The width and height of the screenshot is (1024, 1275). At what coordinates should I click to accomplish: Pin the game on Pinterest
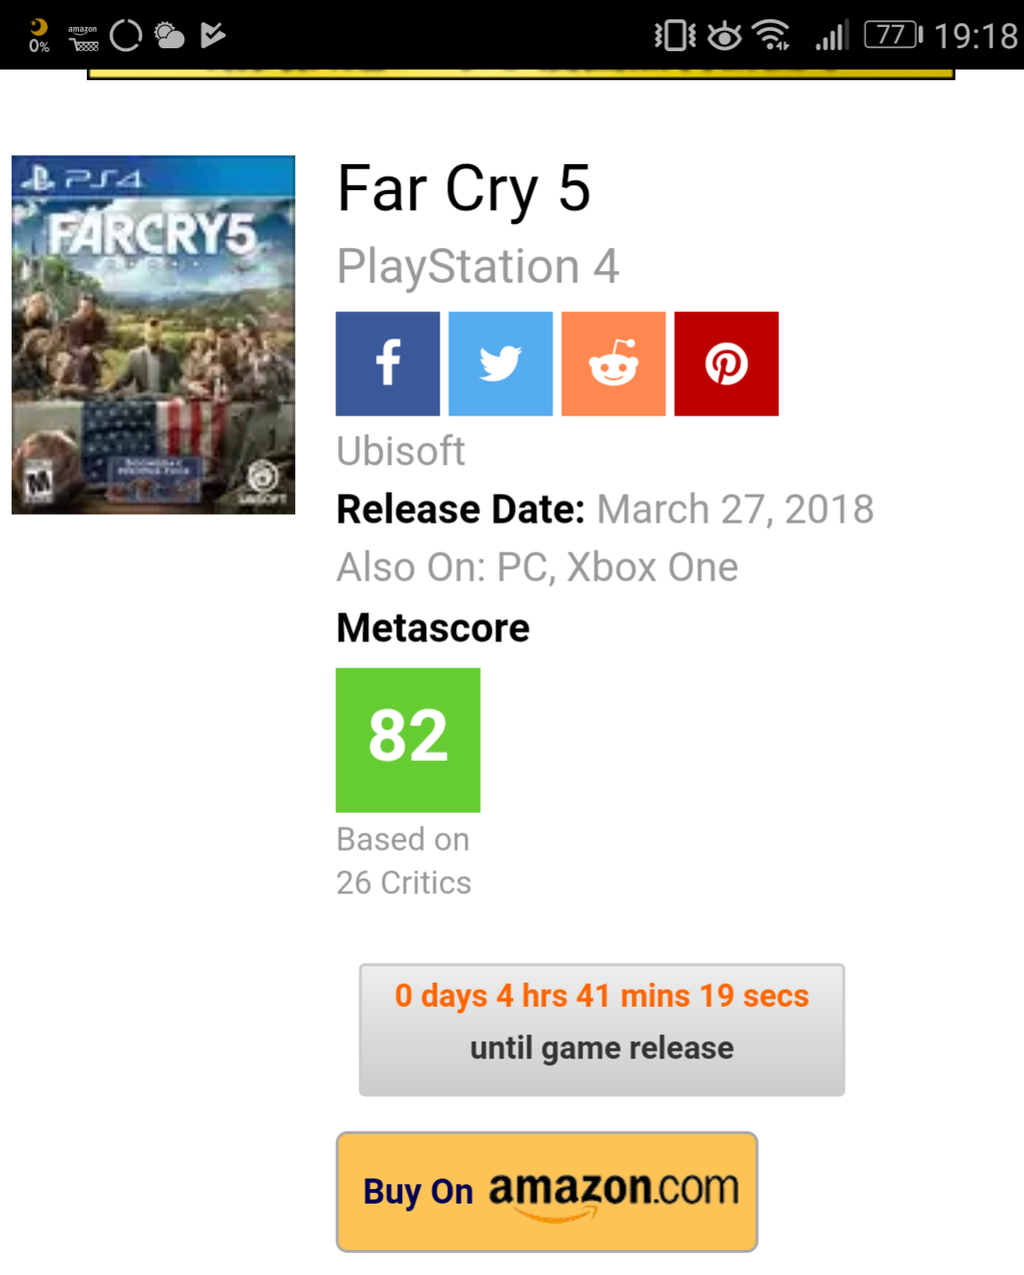pyautogui.click(x=726, y=364)
